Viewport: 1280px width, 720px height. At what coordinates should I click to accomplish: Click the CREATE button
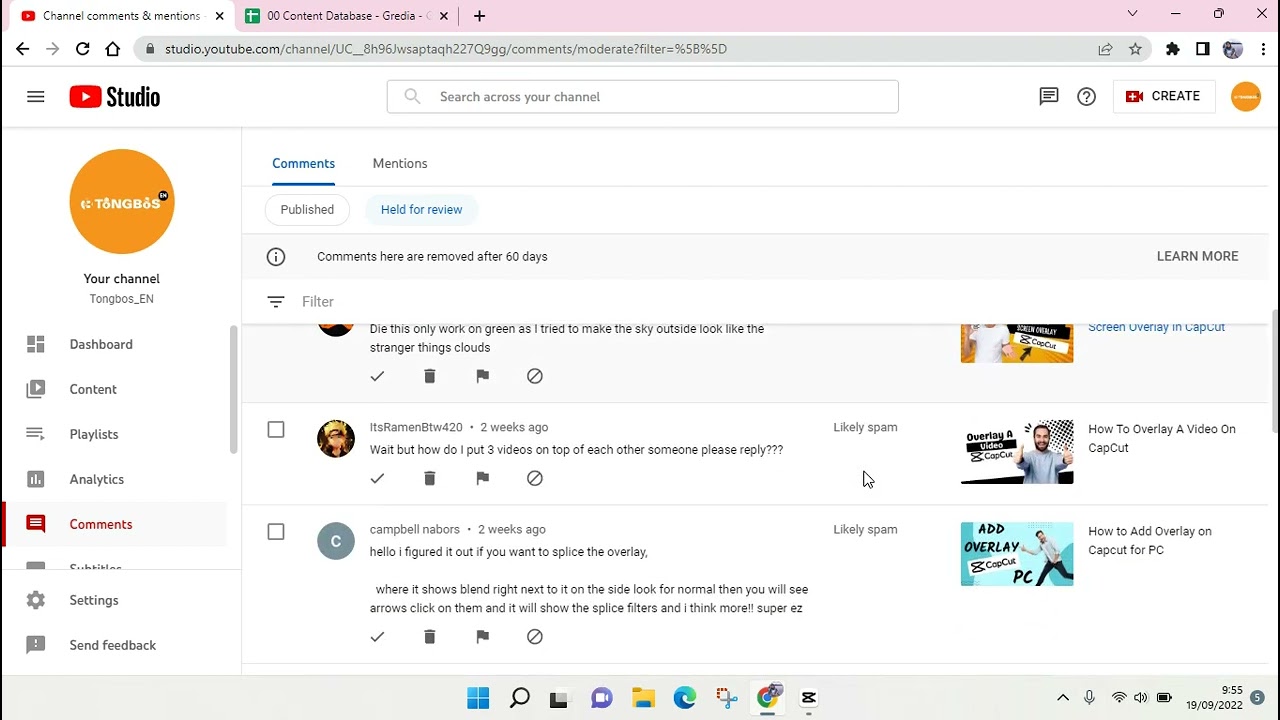click(x=1162, y=96)
